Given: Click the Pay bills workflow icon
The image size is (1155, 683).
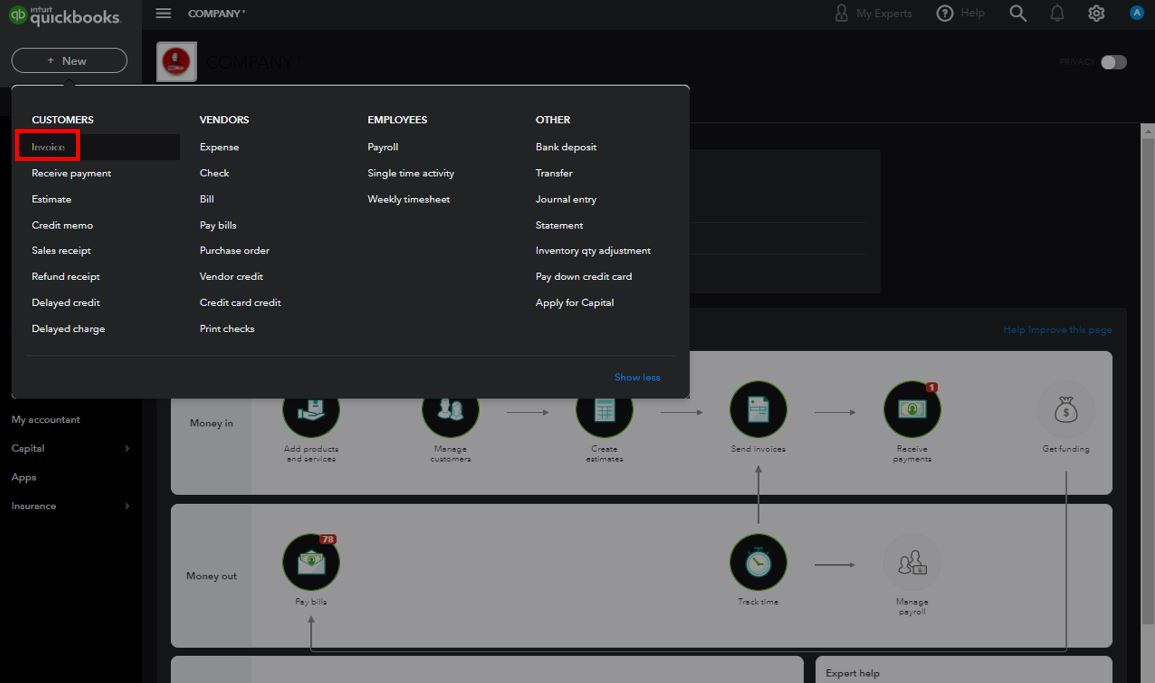Looking at the screenshot, I should pyautogui.click(x=311, y=562).
